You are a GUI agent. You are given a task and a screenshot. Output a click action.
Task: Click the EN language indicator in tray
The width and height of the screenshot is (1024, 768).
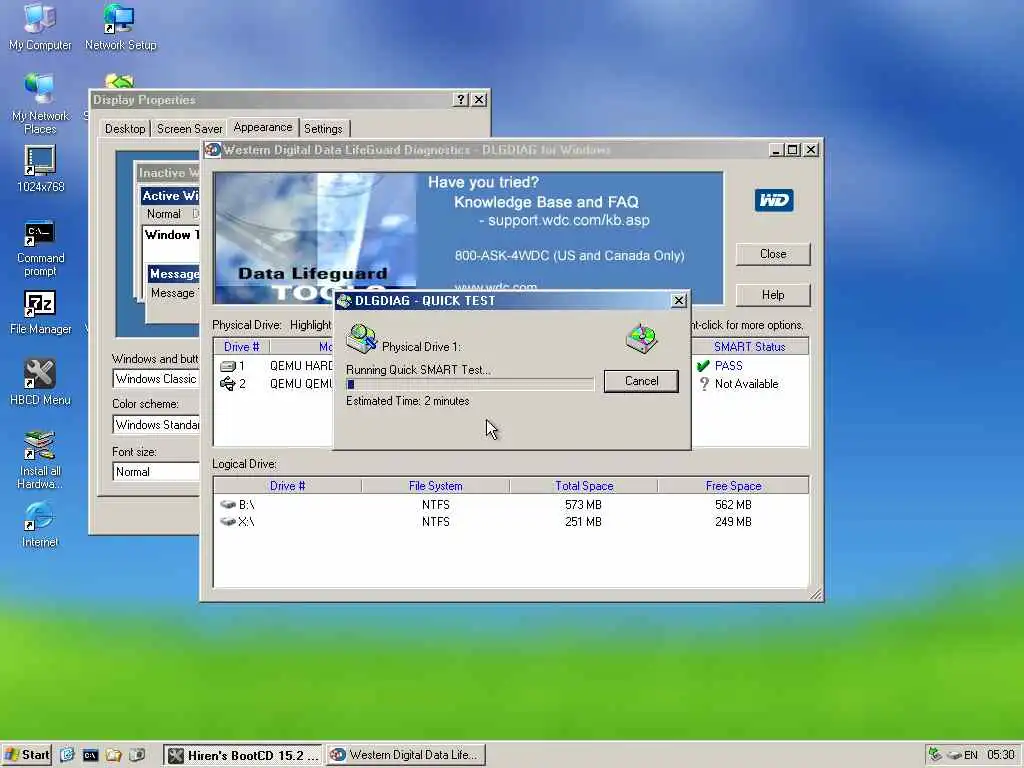pos(971,756)
